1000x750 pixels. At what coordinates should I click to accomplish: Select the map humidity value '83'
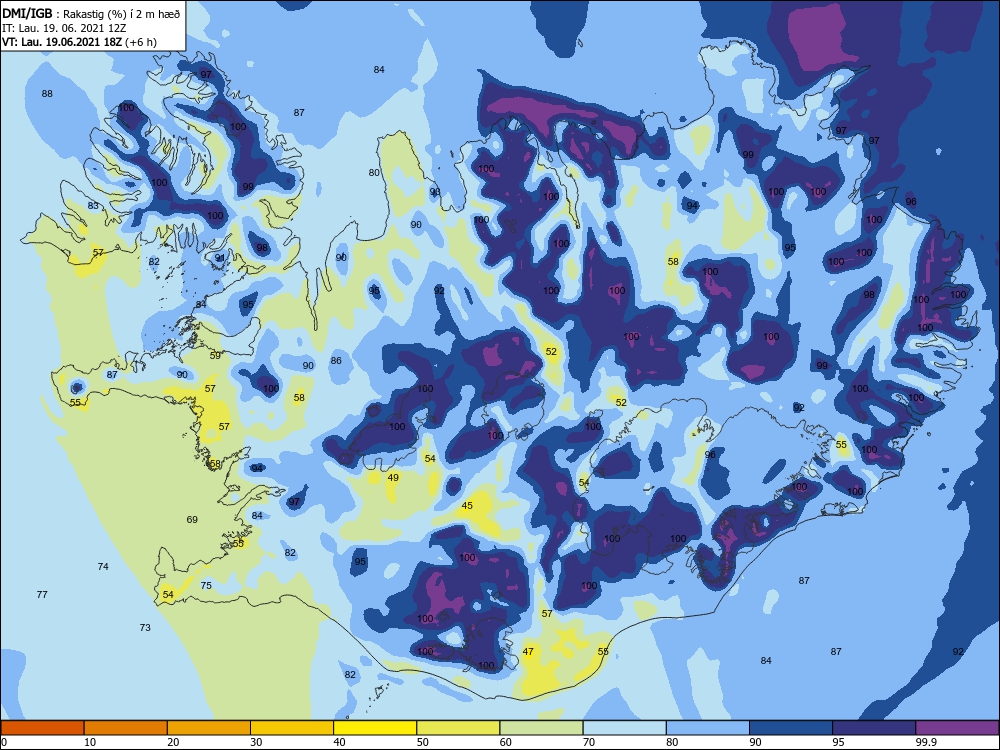click(x=93, y=205)
